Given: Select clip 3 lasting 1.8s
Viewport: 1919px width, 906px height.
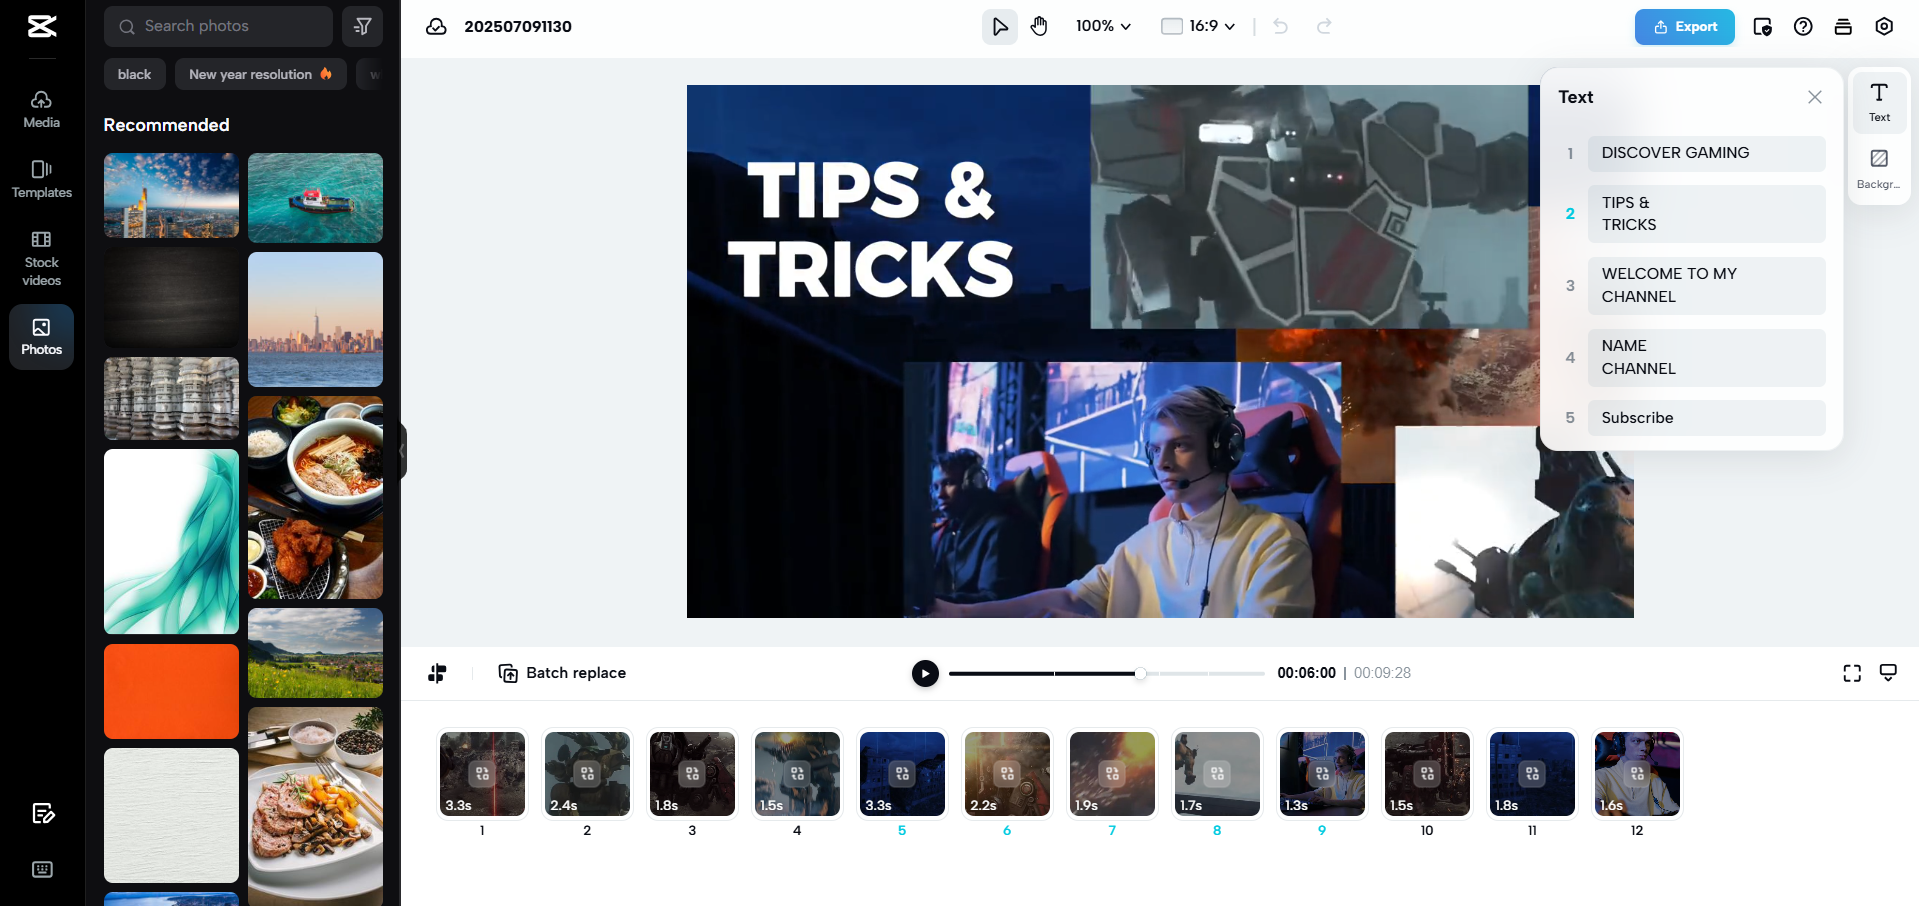Looking at the screenshot, I should coord(692,774).
